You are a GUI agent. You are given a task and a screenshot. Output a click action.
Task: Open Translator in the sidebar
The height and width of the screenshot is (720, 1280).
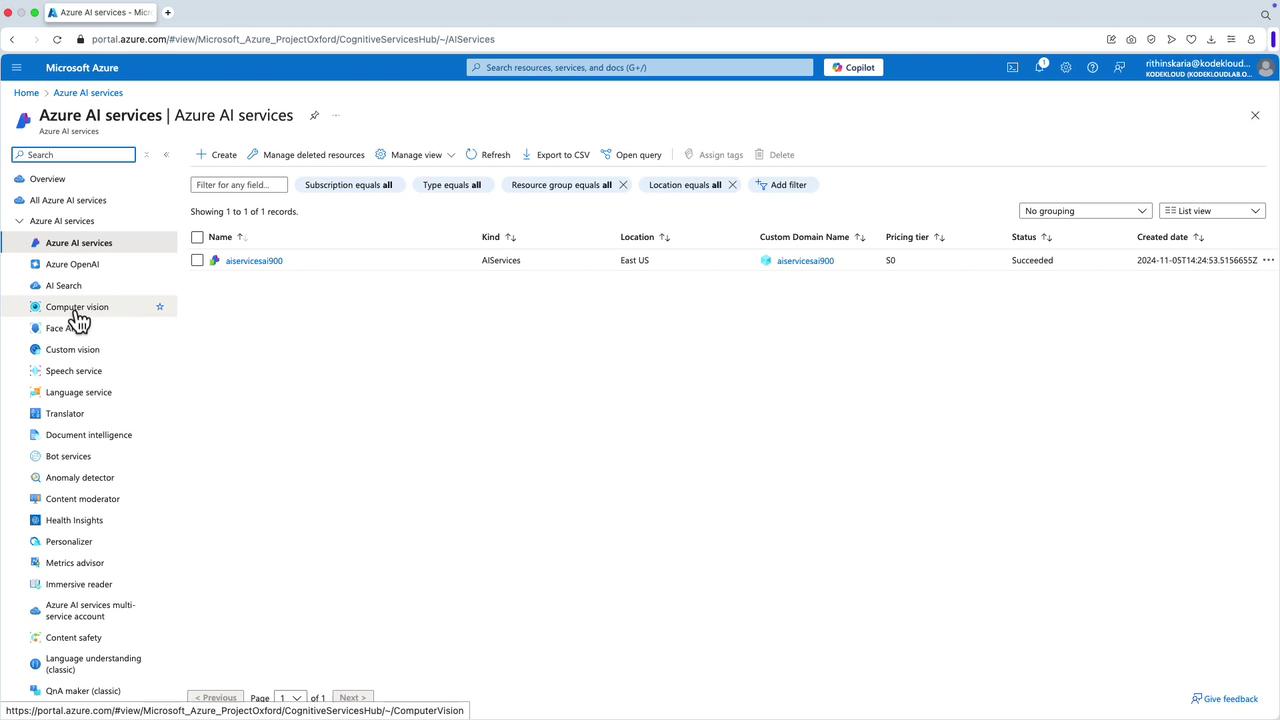pos(65,414)
